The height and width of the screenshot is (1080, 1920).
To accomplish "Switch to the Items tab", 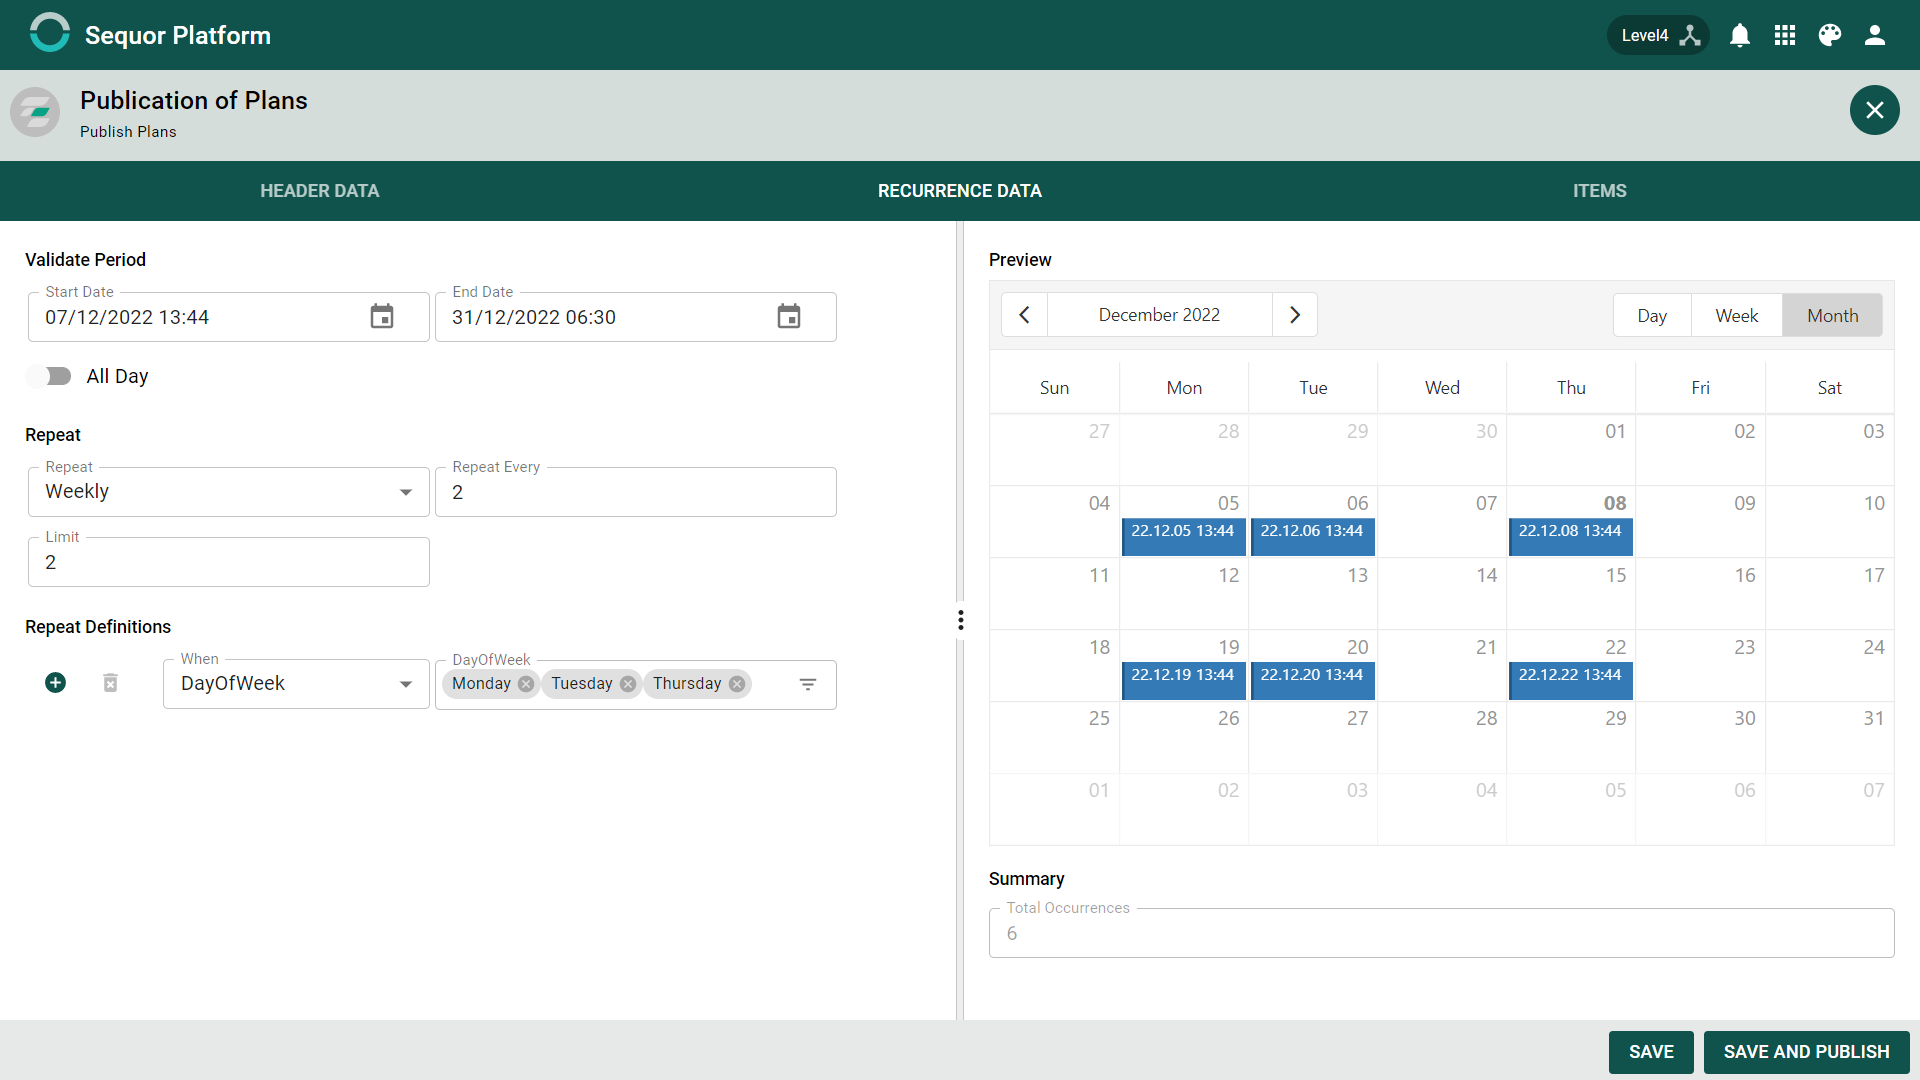I will [x=1600, y=191].
